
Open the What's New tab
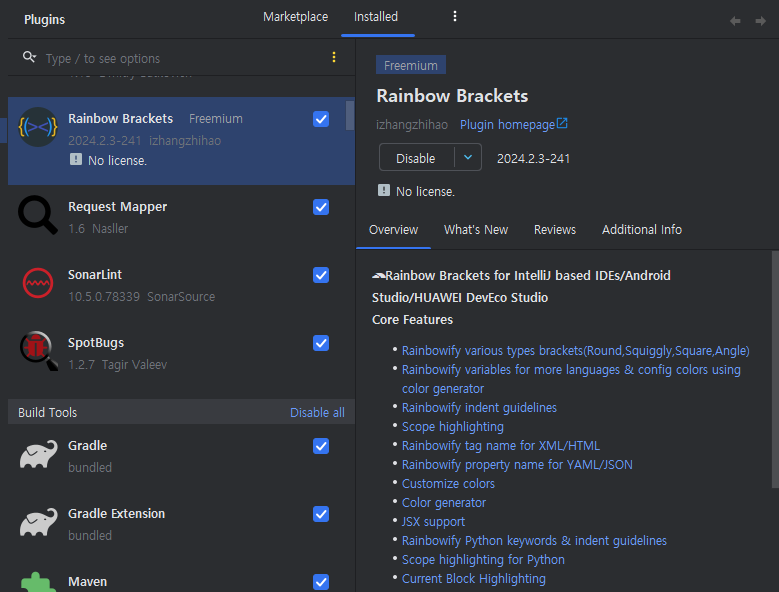click(475, 229)
